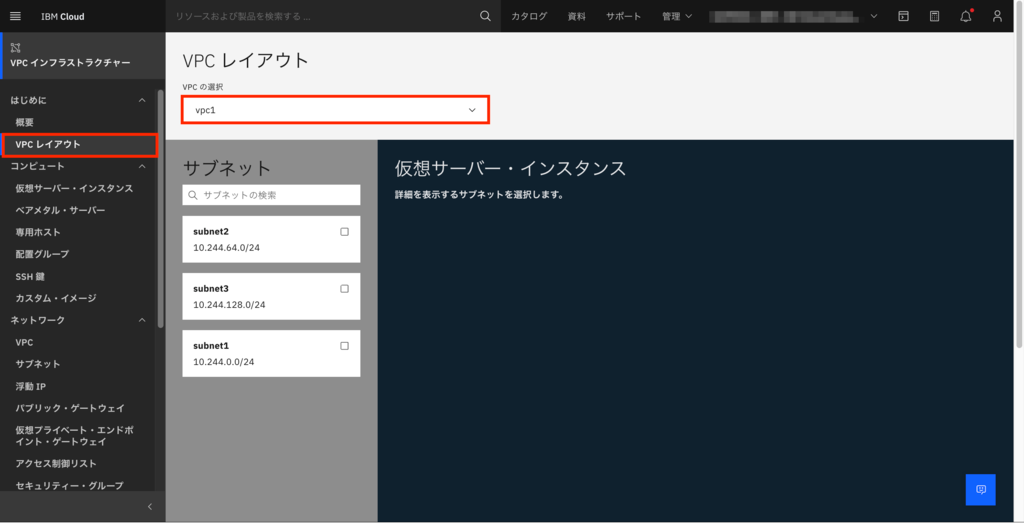Select 概要 in the sidebar
Viewport: 1024px width, 527px height.
[25, 123]
